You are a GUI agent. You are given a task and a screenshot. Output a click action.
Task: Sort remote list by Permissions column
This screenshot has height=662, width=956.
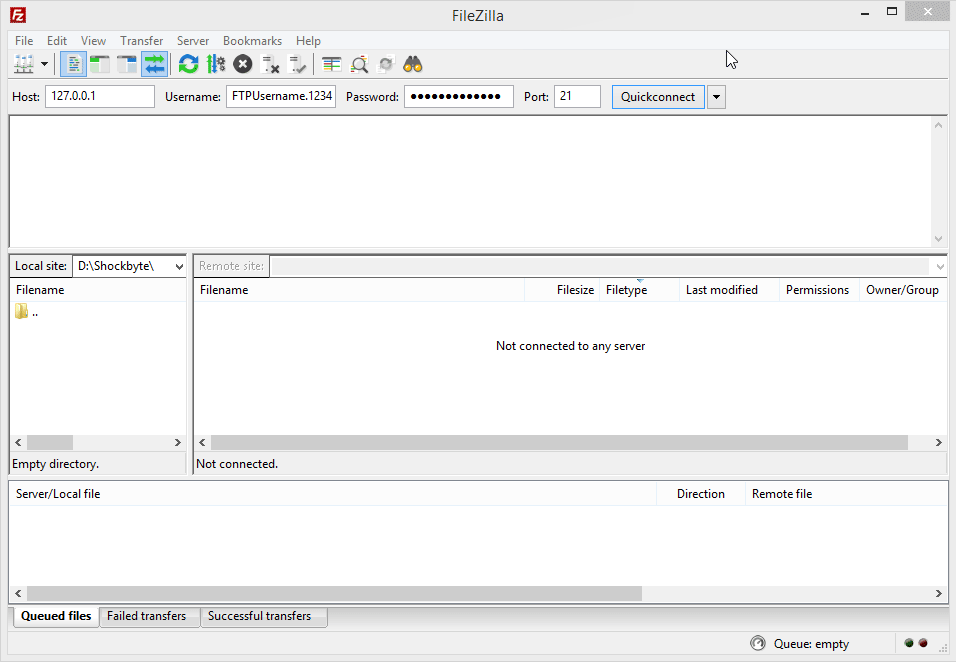819,290
